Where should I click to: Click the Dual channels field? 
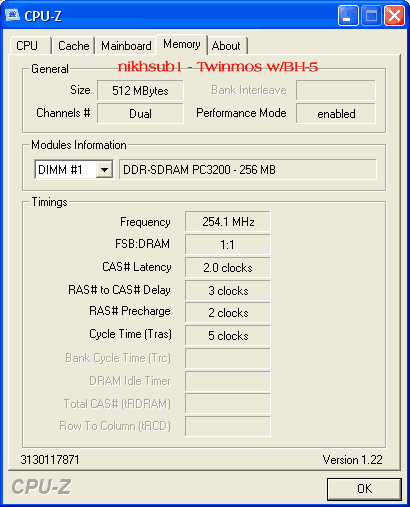(x=140, y=113)
